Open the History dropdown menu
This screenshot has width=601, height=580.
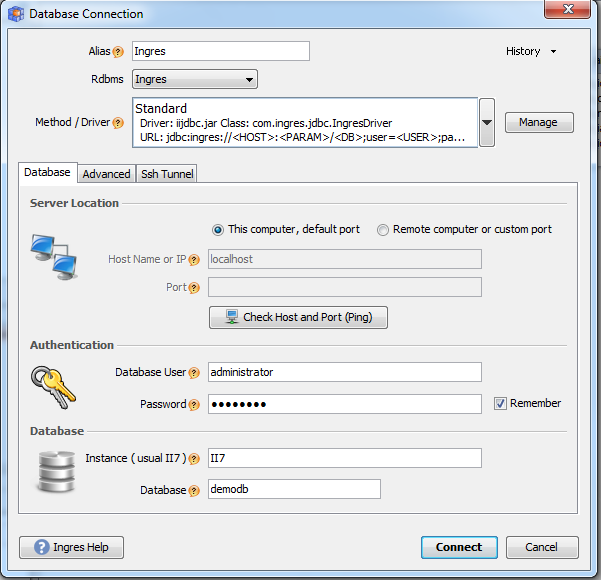[531, 51]
